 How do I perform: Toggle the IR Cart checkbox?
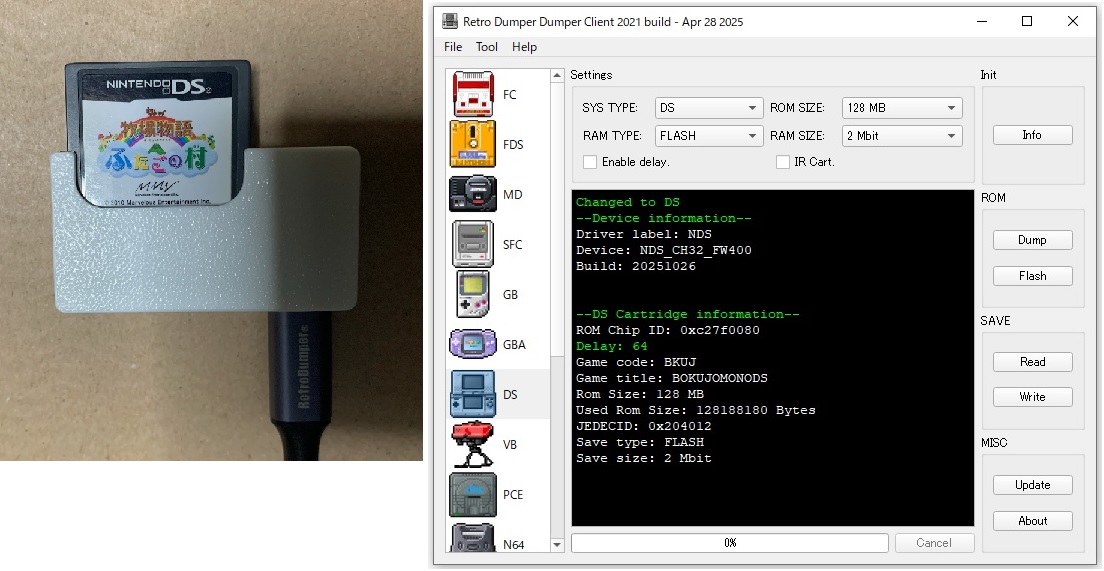click(x=782, y=162)
